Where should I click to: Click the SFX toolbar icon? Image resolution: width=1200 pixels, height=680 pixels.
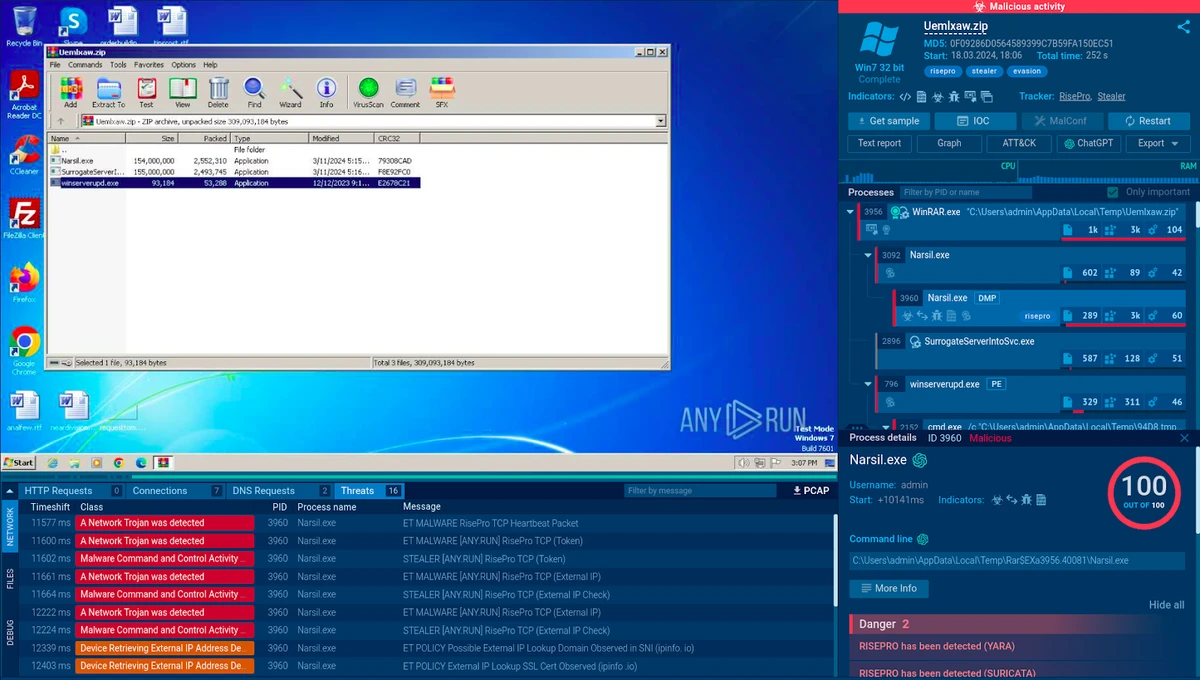[x=442, y=92]
